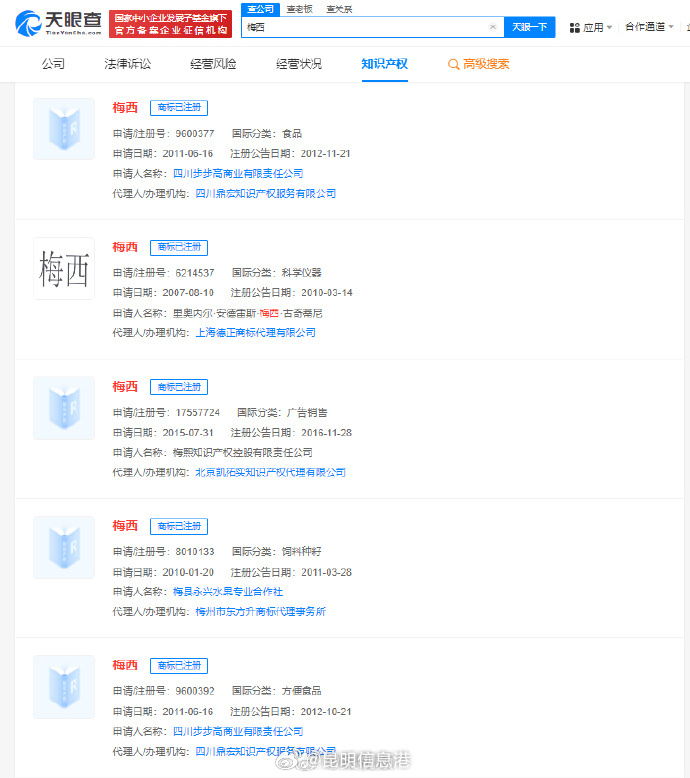Viewport: 690px width, 778px height.
Task: Click 商标已注册 badge for registration 9600377
Action: (179, 108)
